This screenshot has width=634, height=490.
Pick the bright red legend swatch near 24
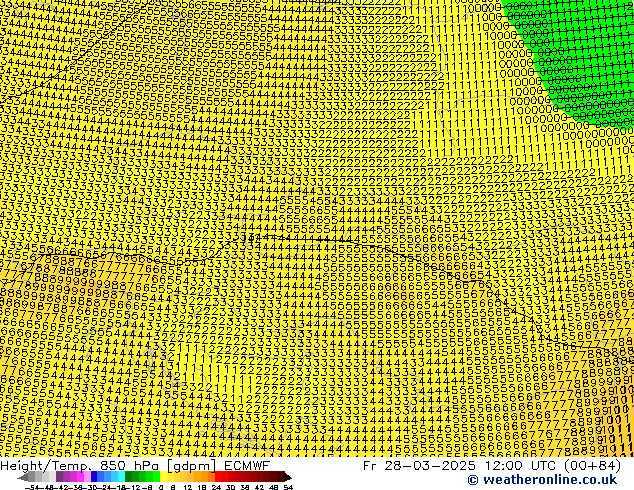218,477
